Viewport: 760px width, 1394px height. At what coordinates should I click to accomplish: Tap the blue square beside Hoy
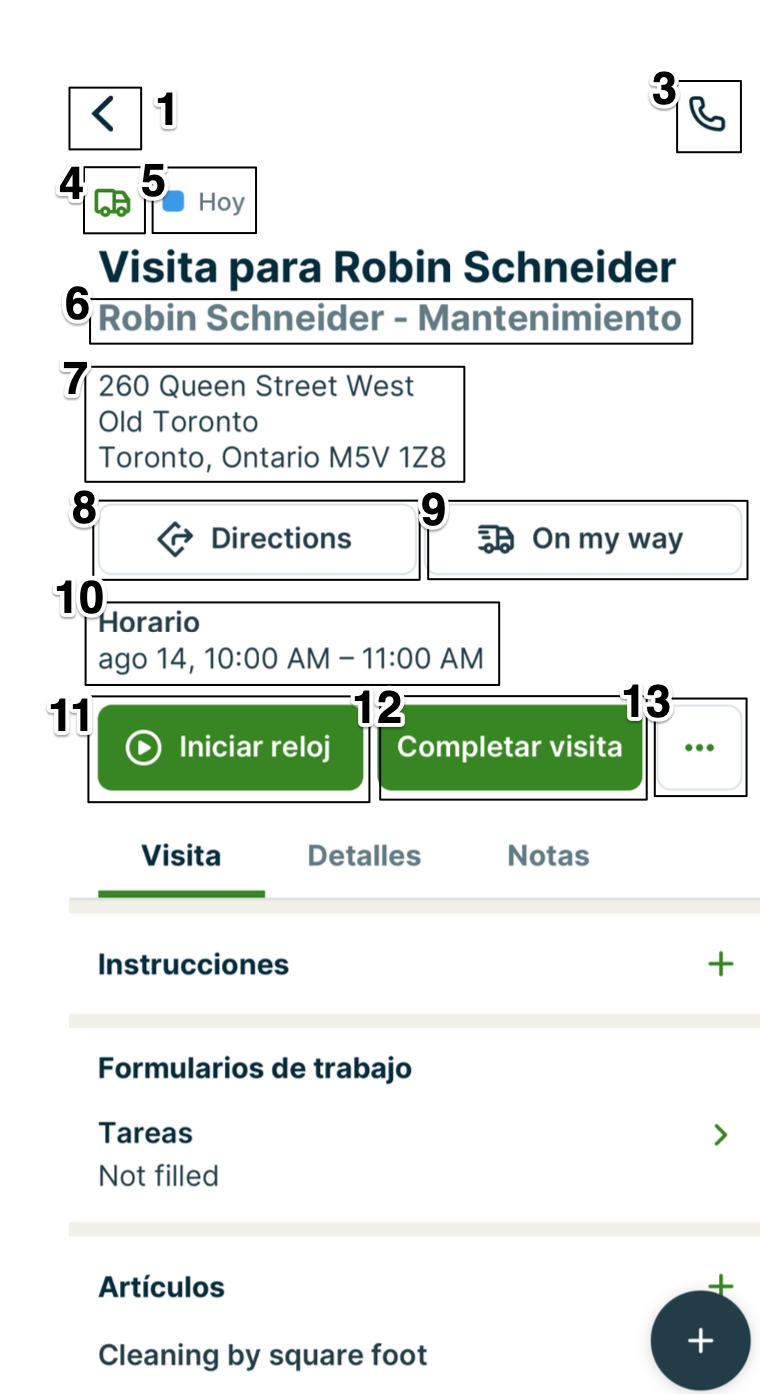coord(174,202)
